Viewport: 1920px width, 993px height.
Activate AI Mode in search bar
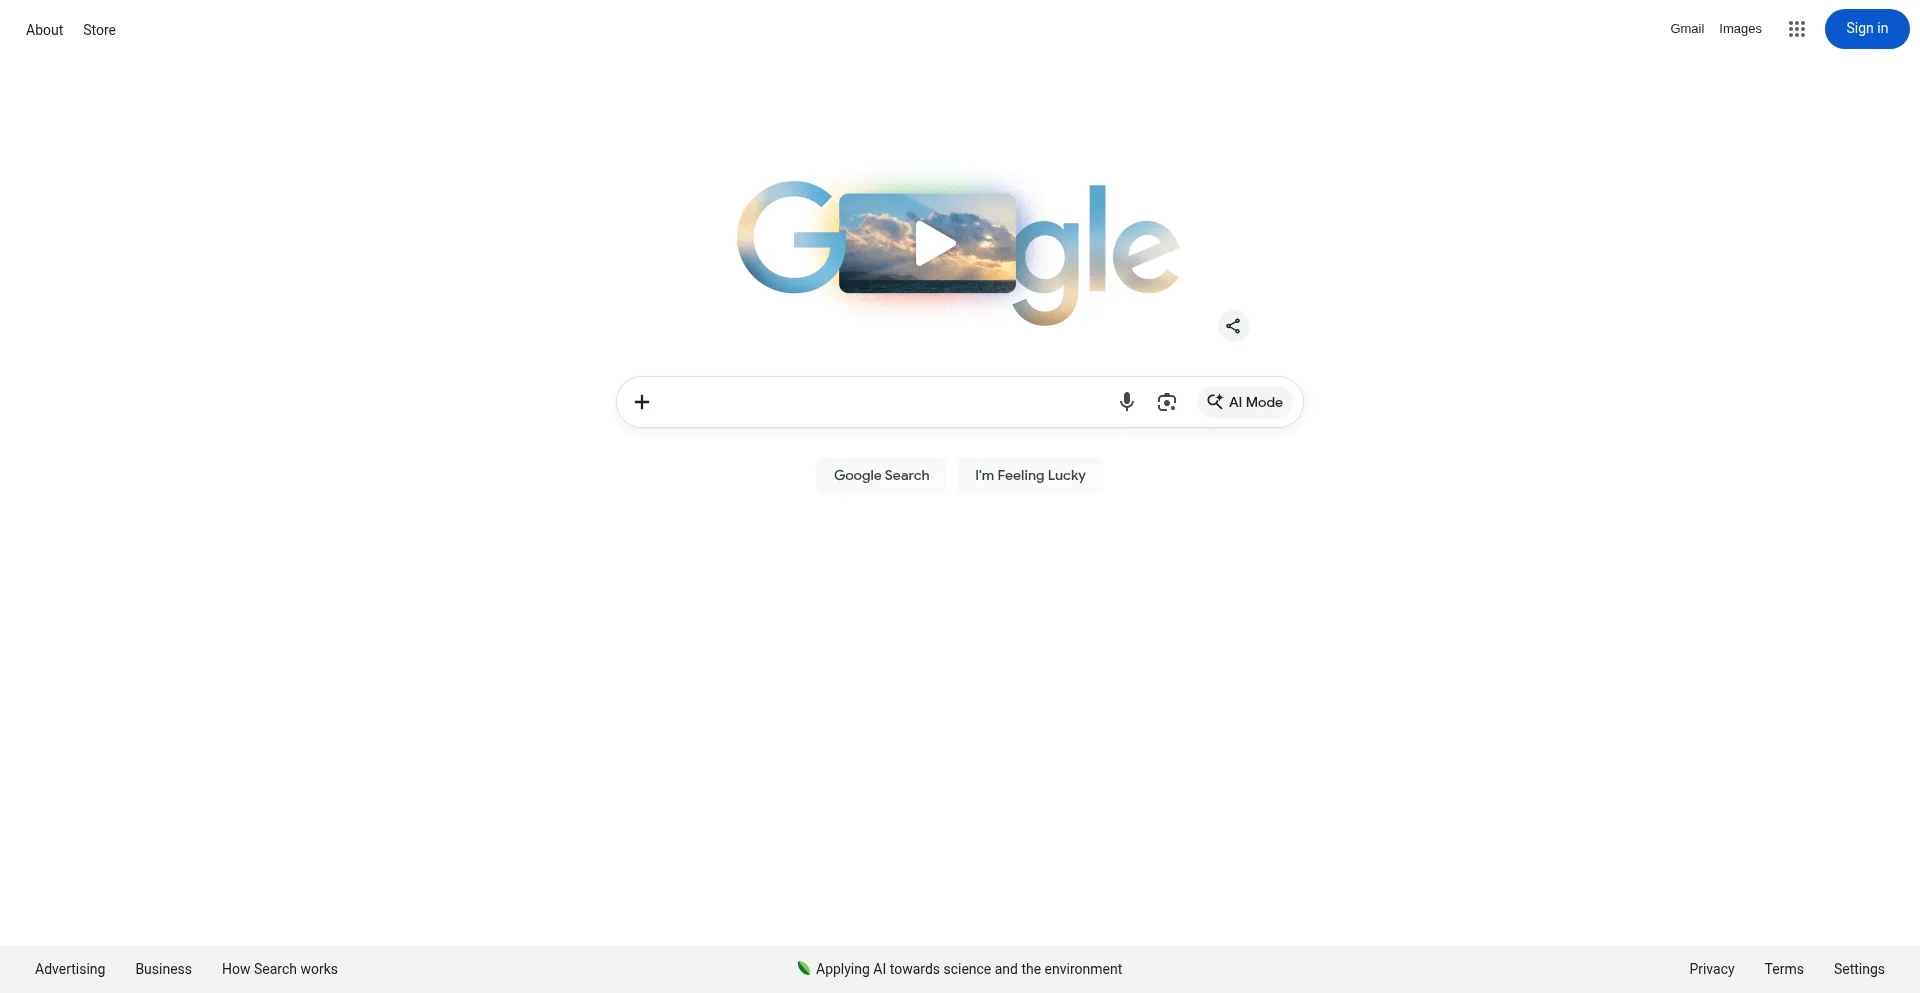click(x=1245, y=402)
